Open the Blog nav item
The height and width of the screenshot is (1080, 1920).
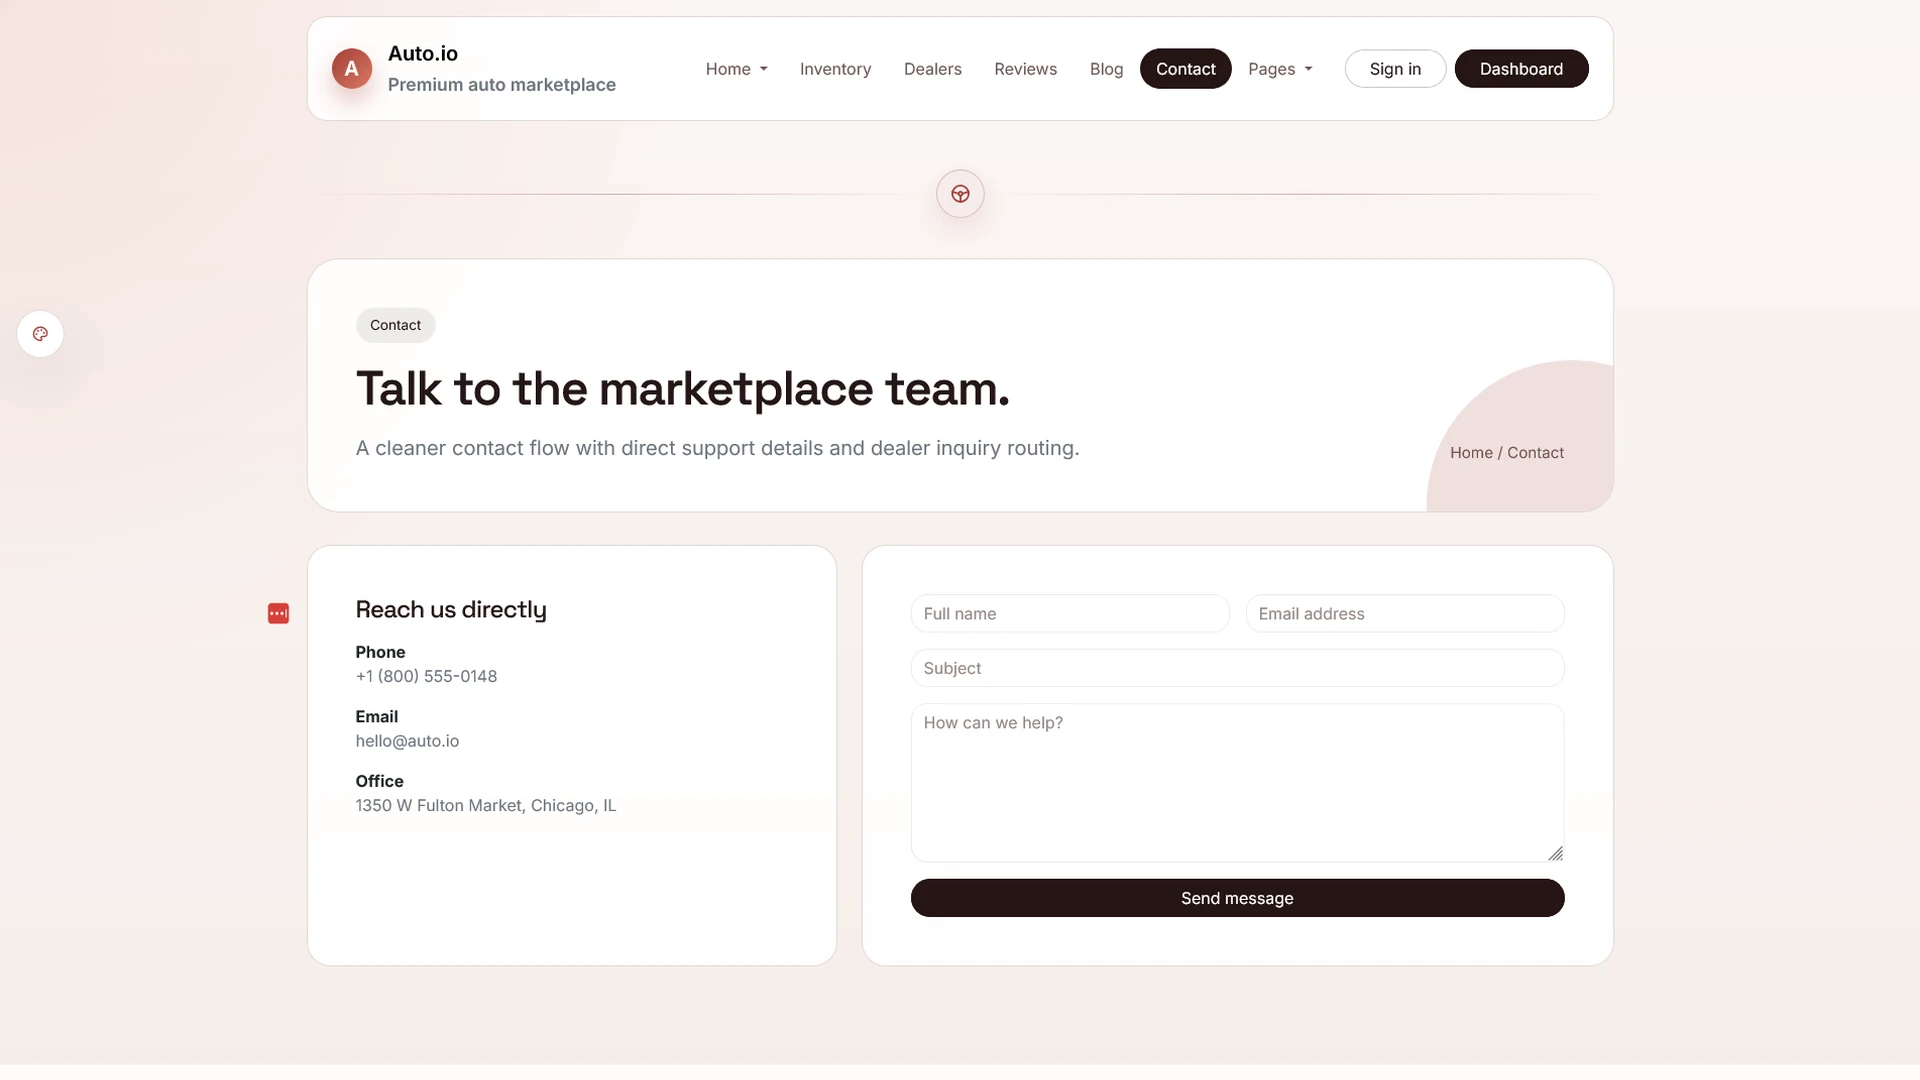tap(1106, 69)
